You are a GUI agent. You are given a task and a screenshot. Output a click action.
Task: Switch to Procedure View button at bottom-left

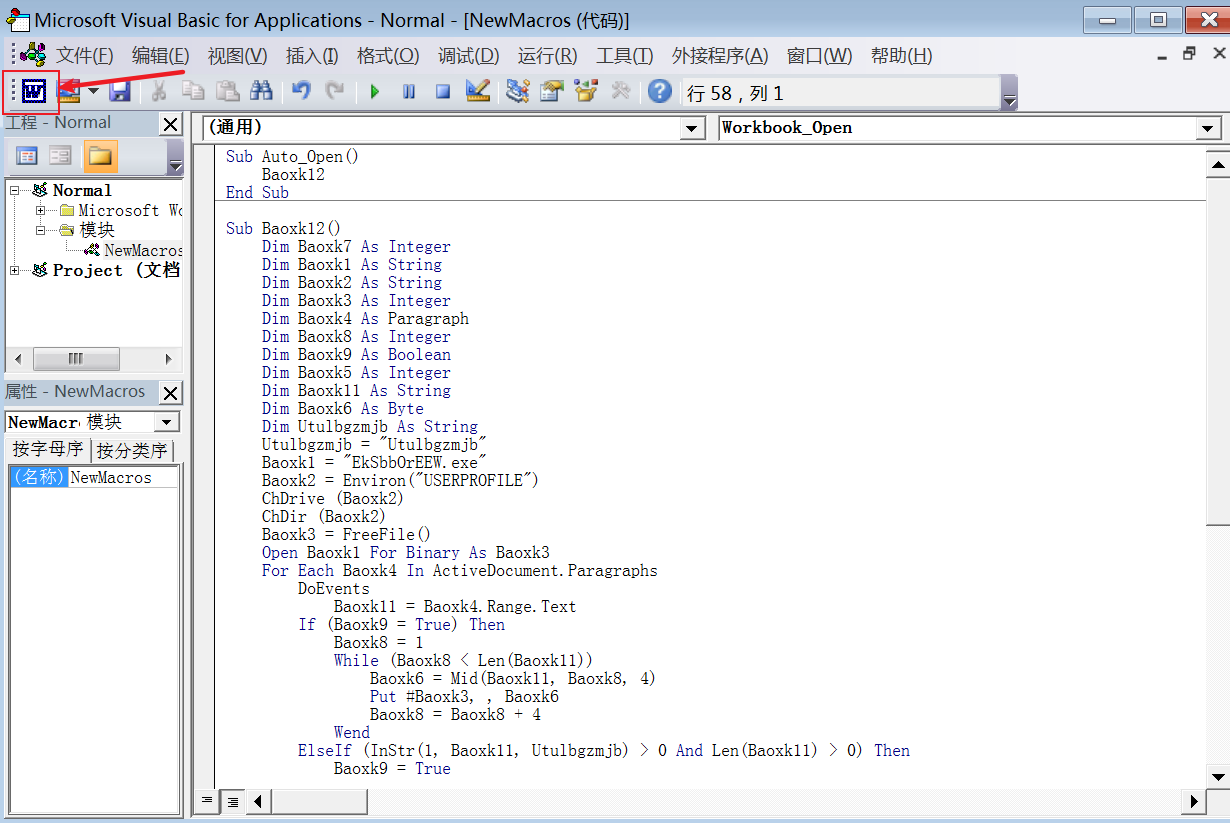click(208, 800)
